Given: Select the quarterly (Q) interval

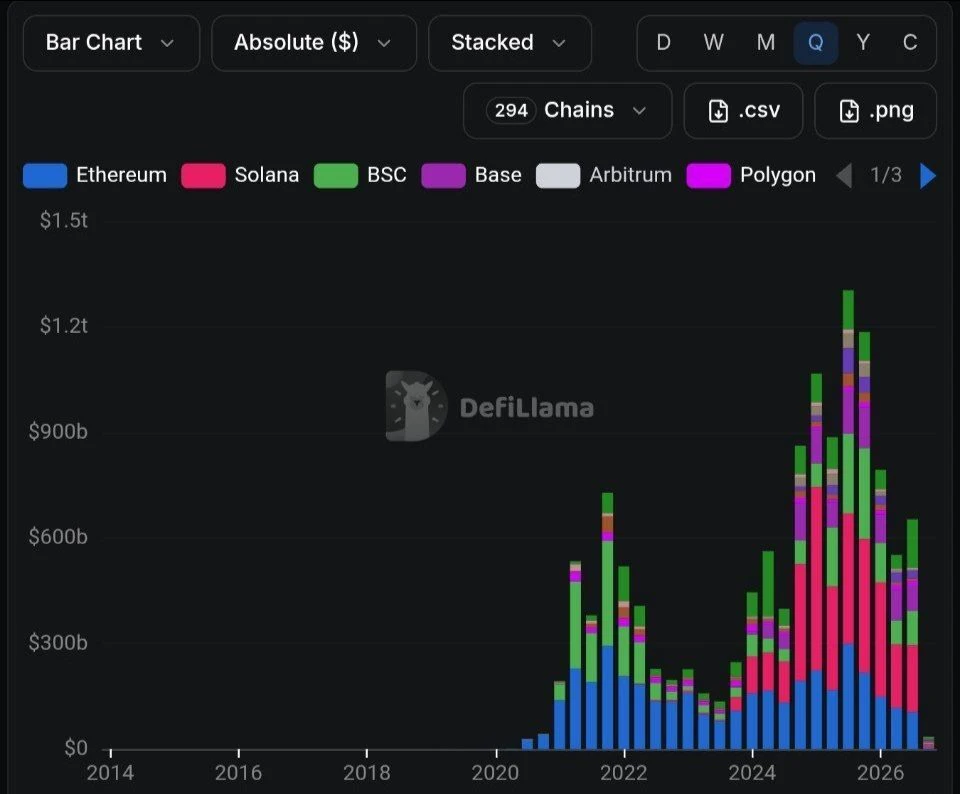Looking at the screenshot, I should pyautogui.click(x=816, y=43).
